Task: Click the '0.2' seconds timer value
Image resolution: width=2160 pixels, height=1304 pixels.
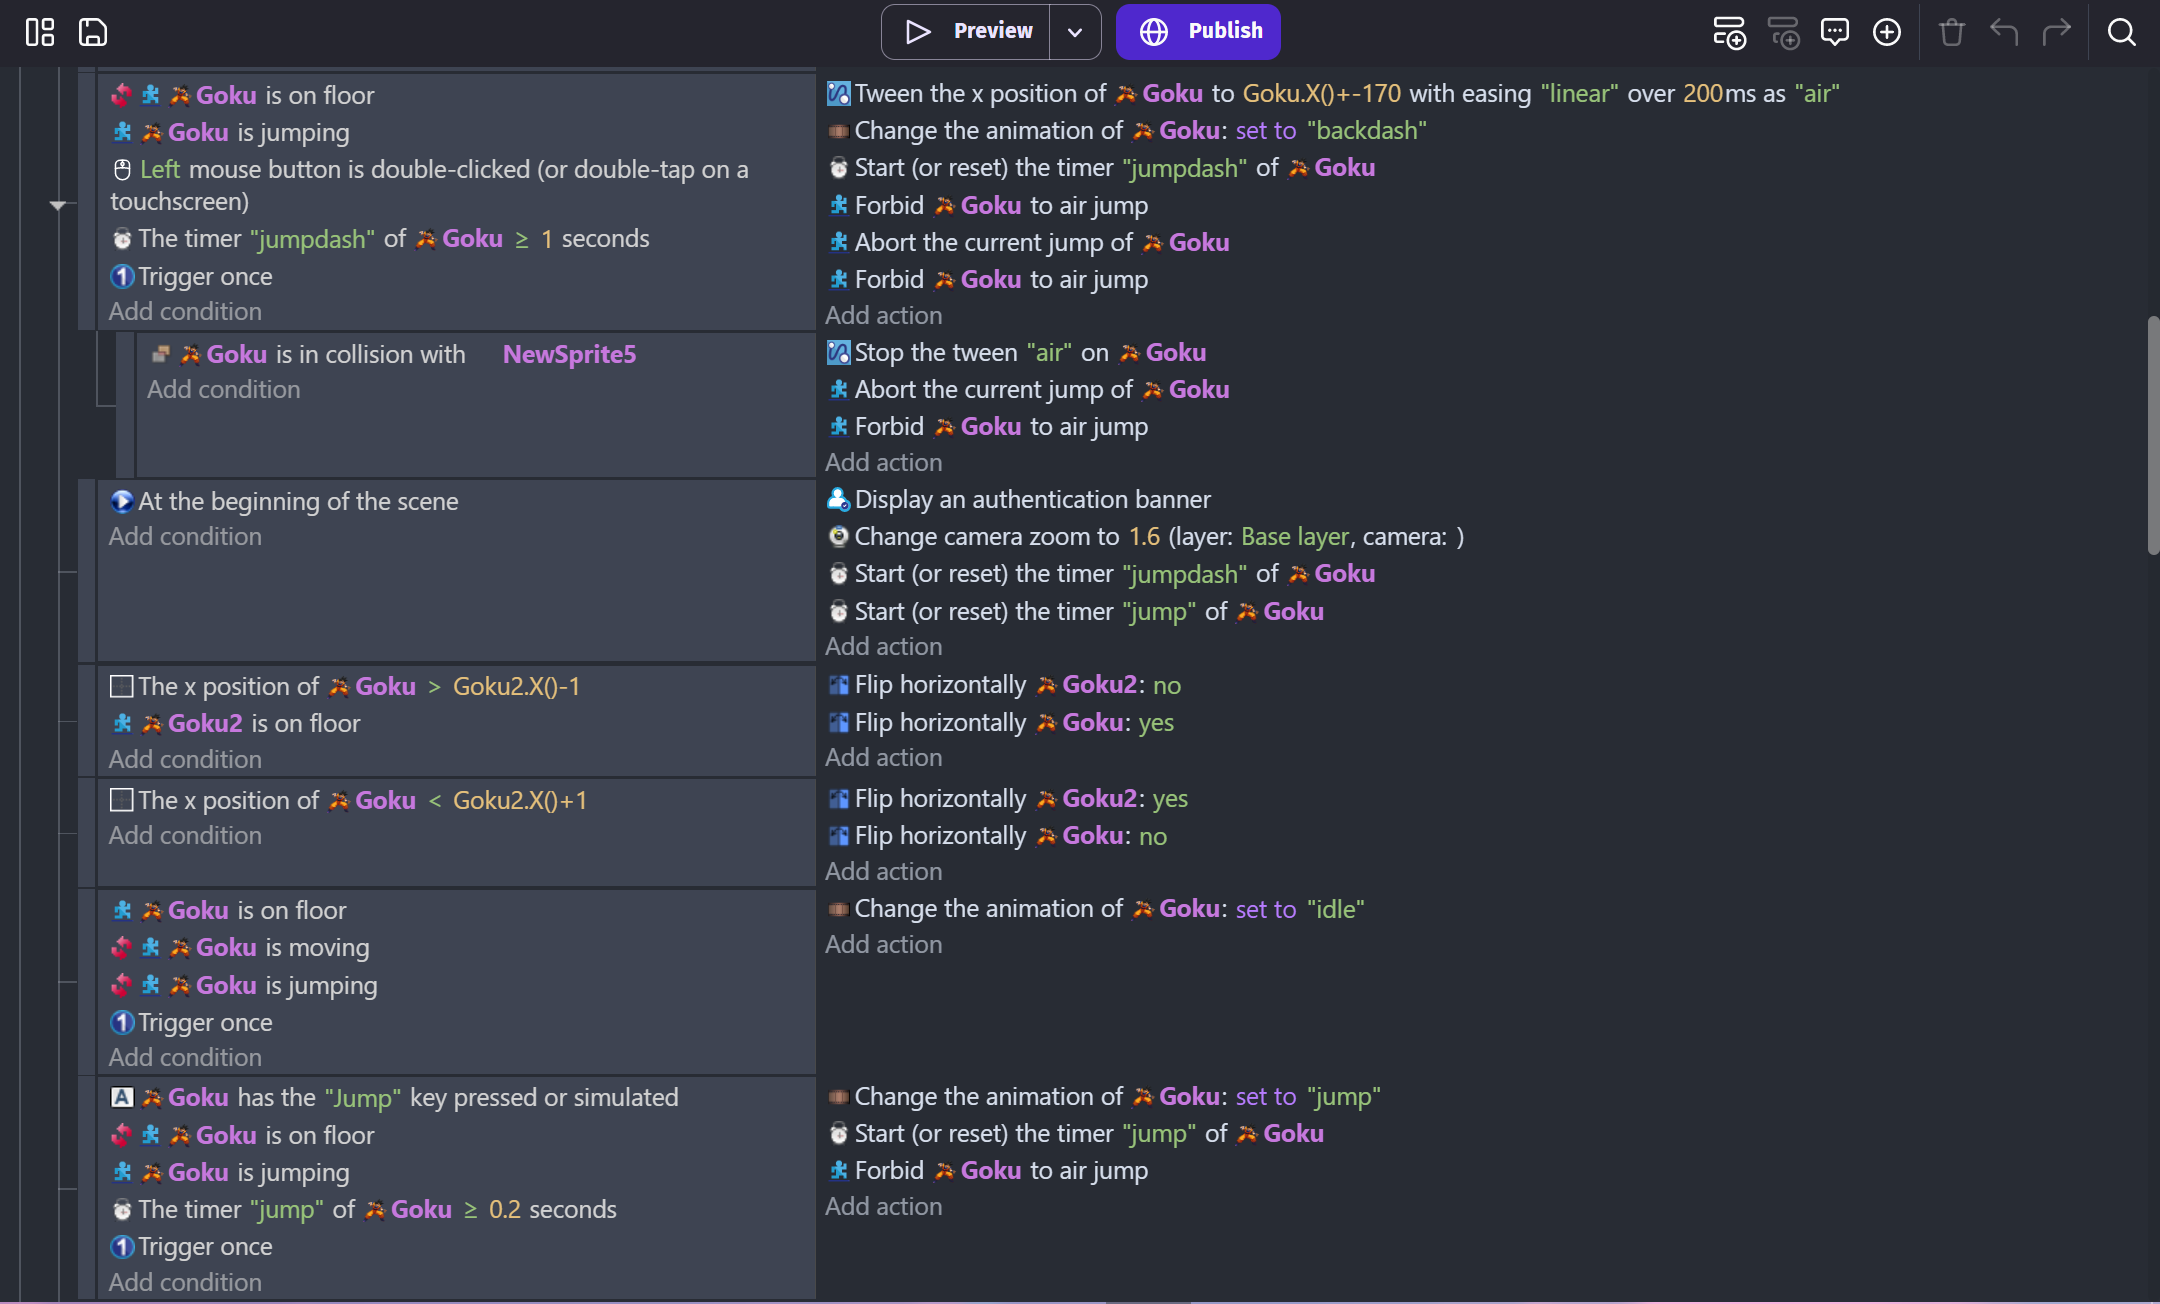Action: coord(505,1209)
